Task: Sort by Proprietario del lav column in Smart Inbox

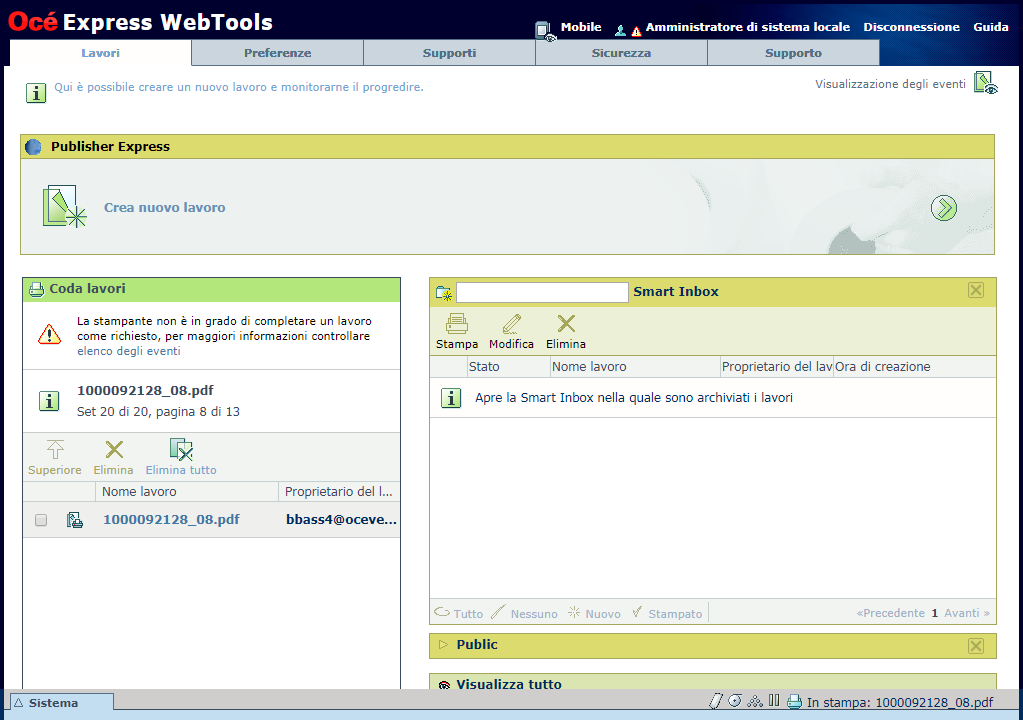Action: point(776,367)
